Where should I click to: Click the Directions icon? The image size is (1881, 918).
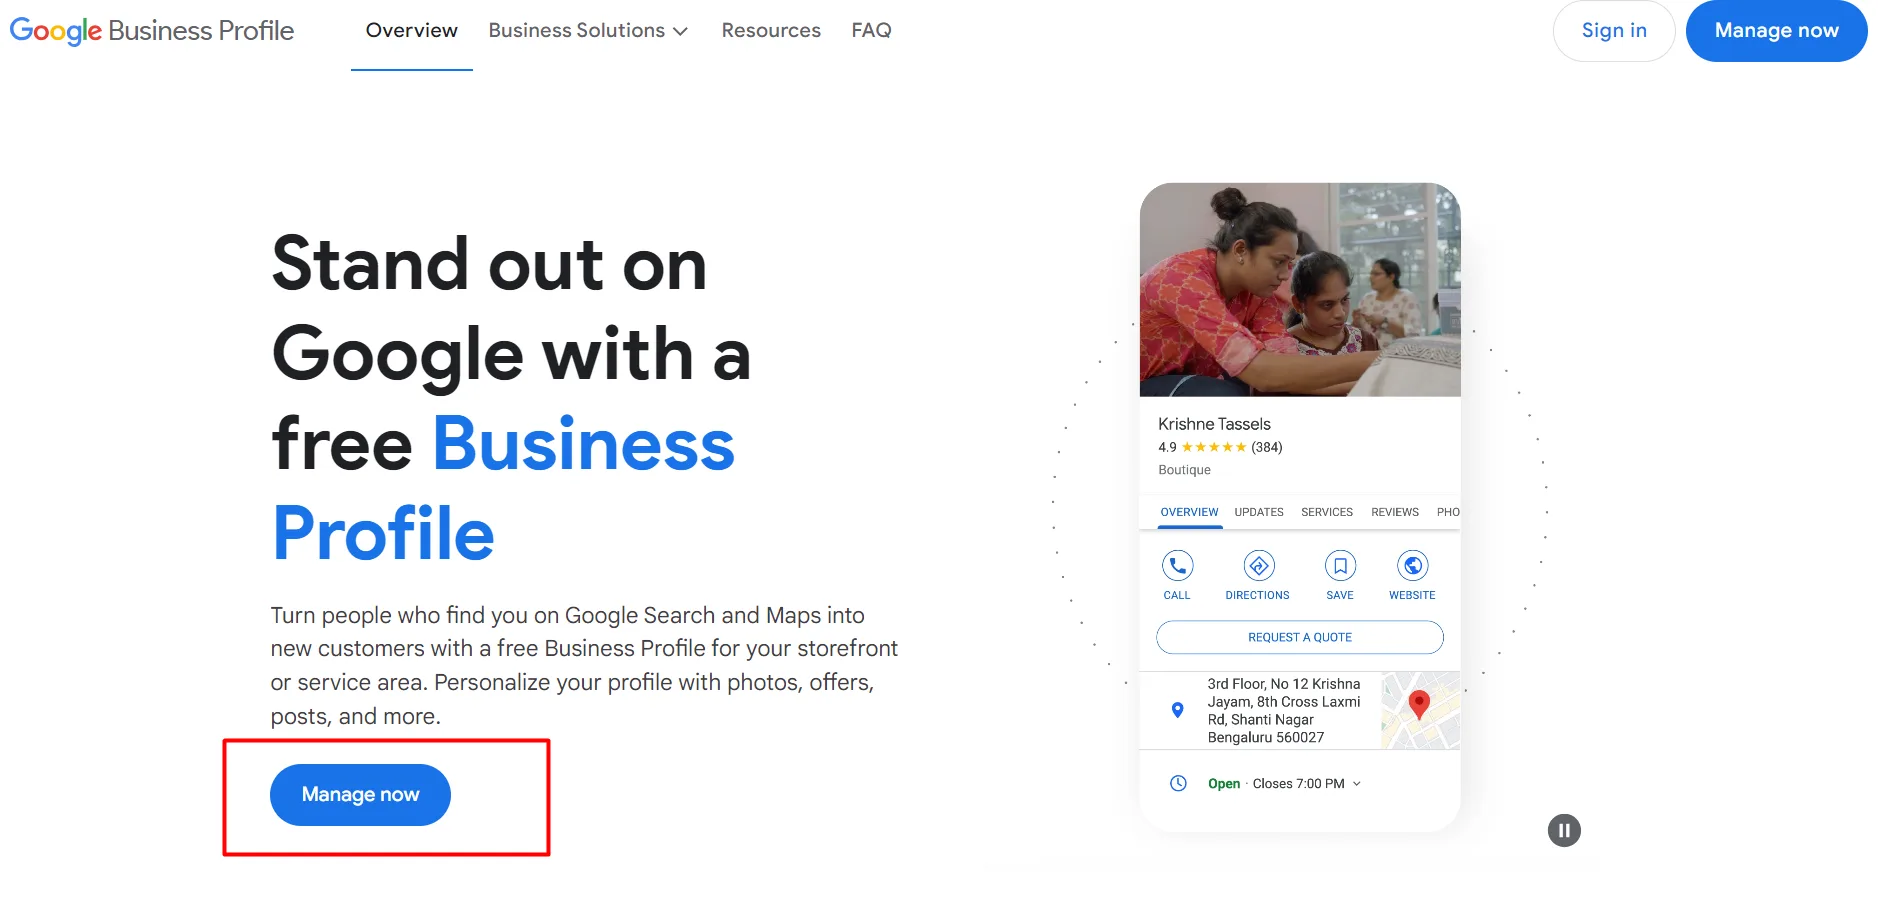[1258, 566]
